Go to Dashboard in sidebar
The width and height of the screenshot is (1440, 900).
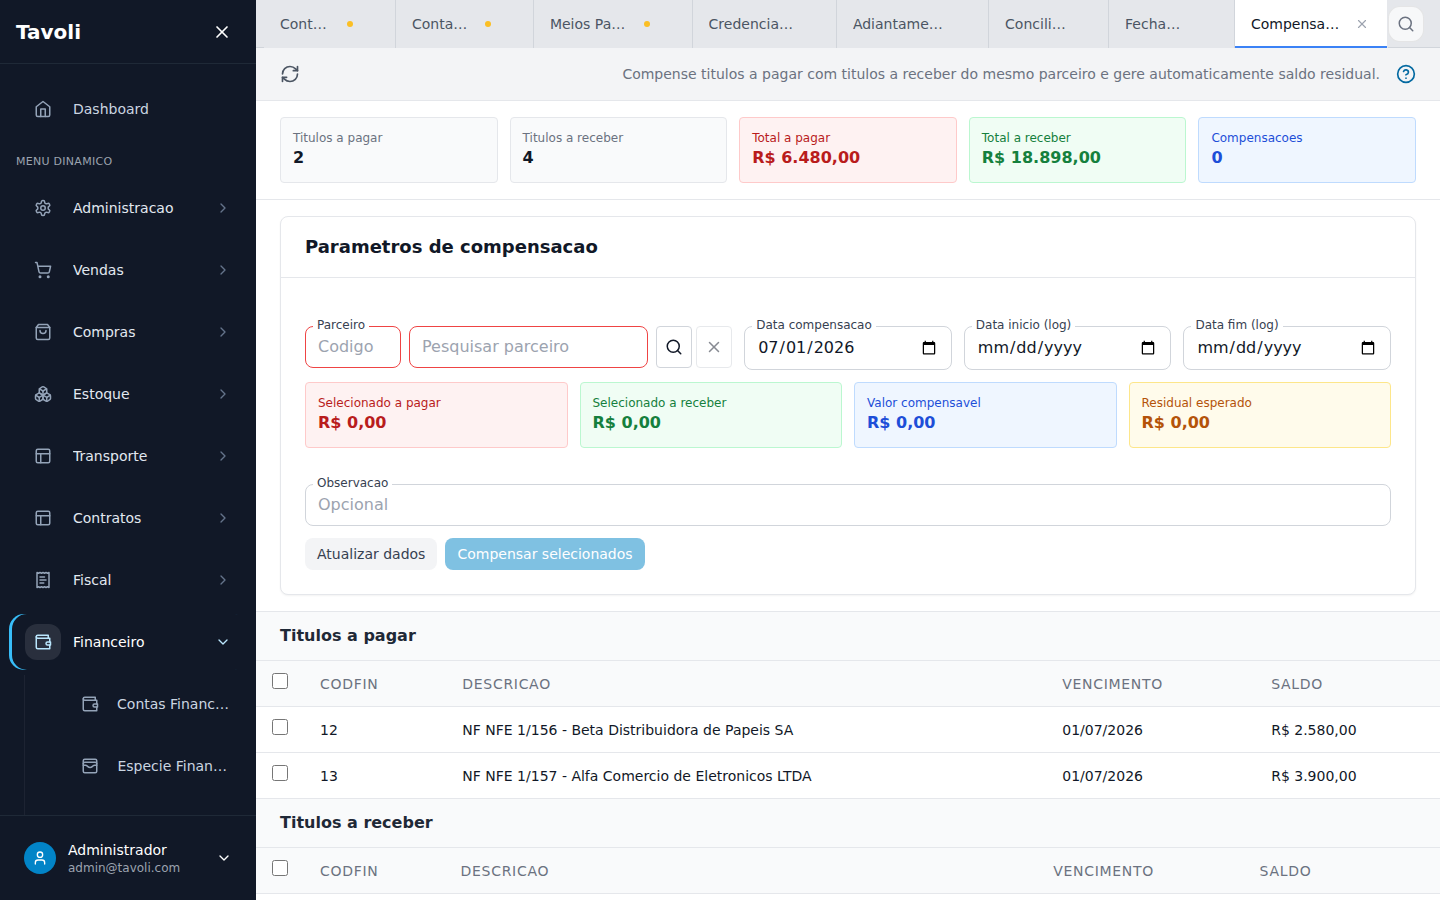pyautogui.click(x=128, y=109)
